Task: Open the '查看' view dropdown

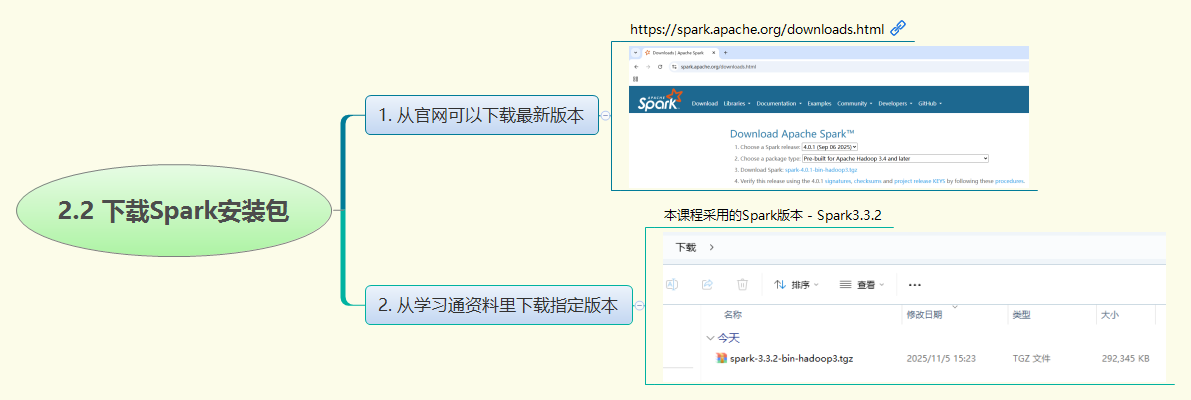Action: pyautogui.click(x=862, y=285)
